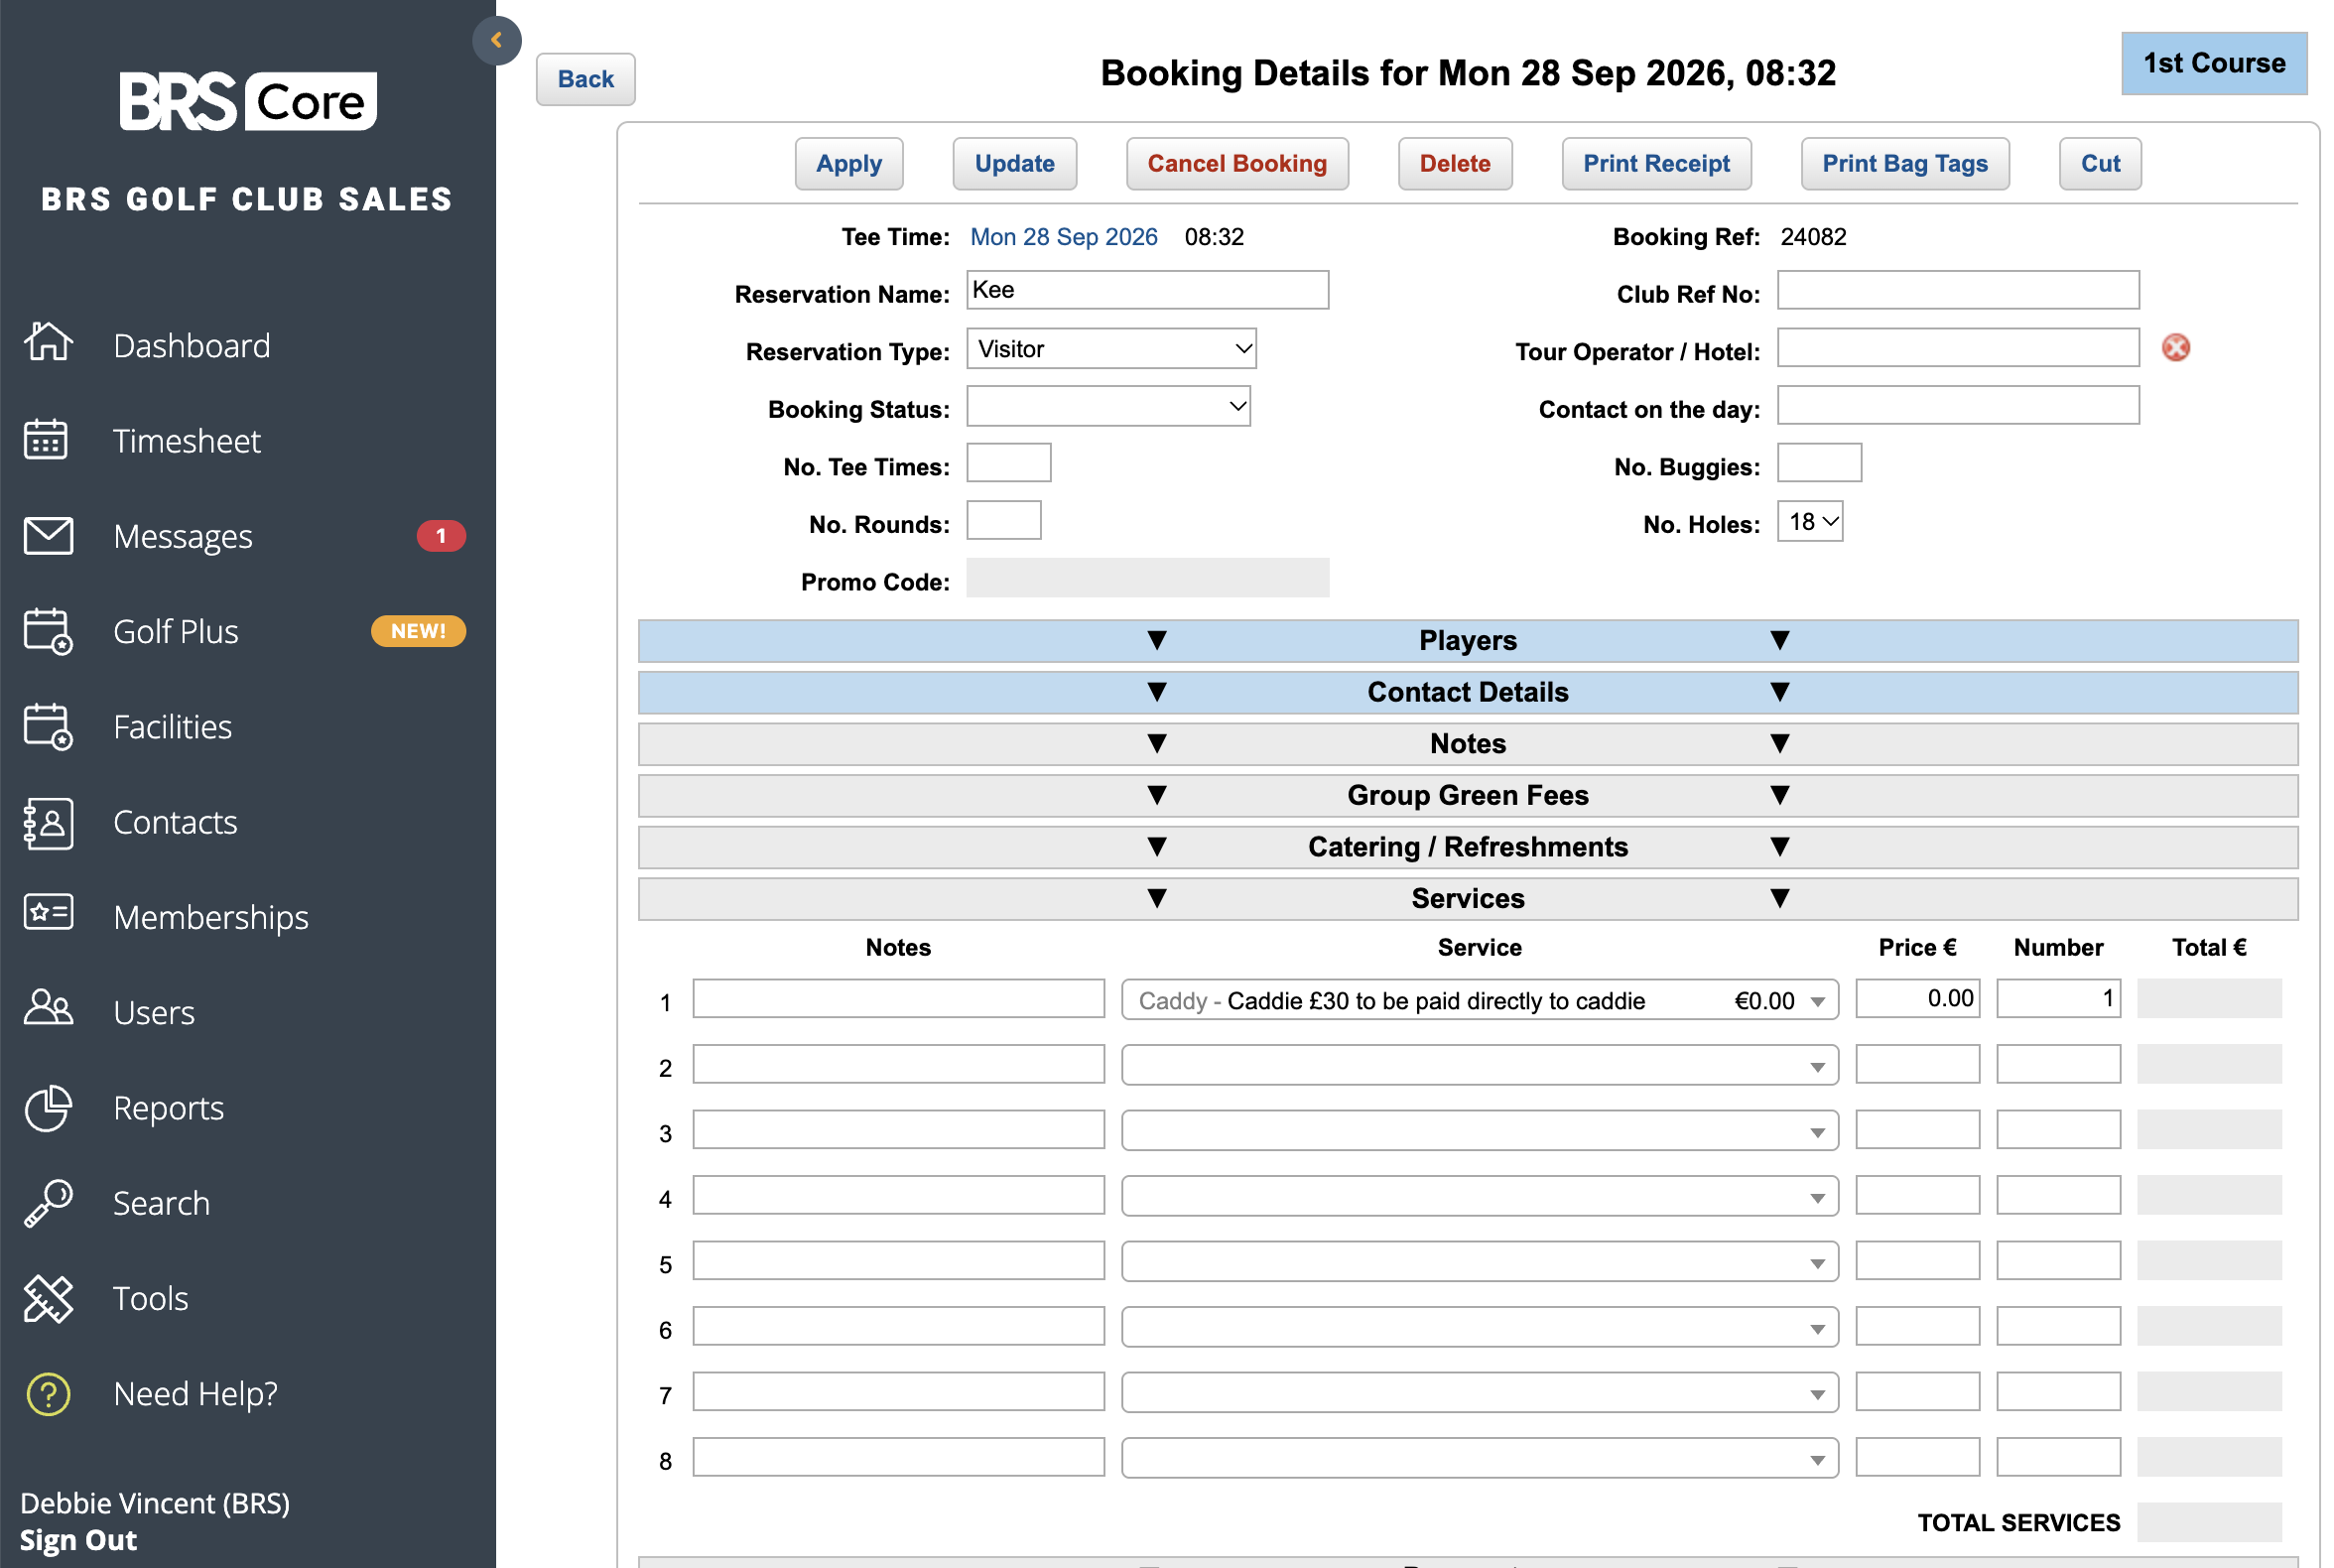This screenshot has width=2334, height=1568.
Task: Open the Tools ruler-and-pencil icon
Action: (x=48, y=1297)
